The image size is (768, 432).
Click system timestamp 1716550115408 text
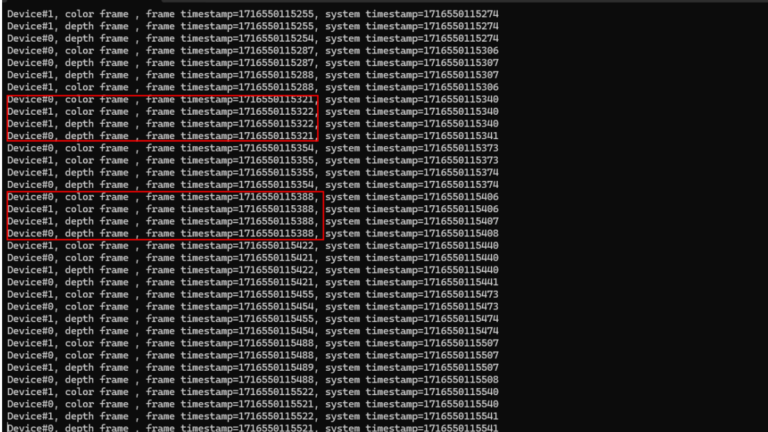pyautogui.click(x=412, y=234)
